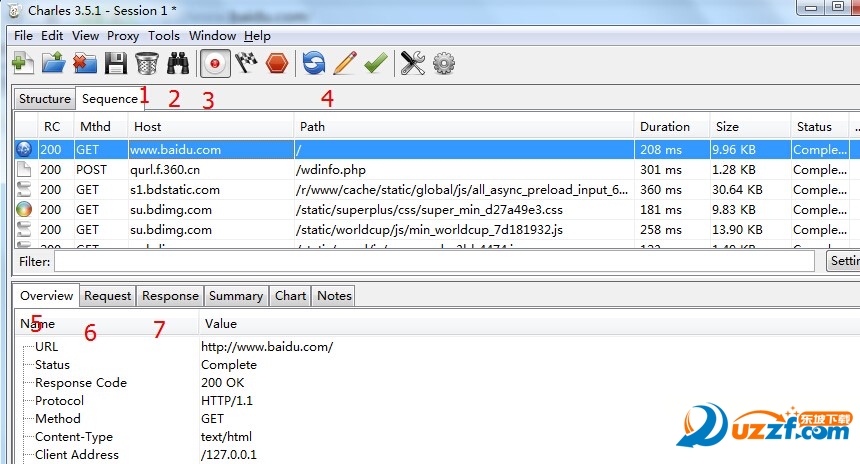Screen dimensions: 860x464
Task: Sort by the Host column header
Action: 211,127
